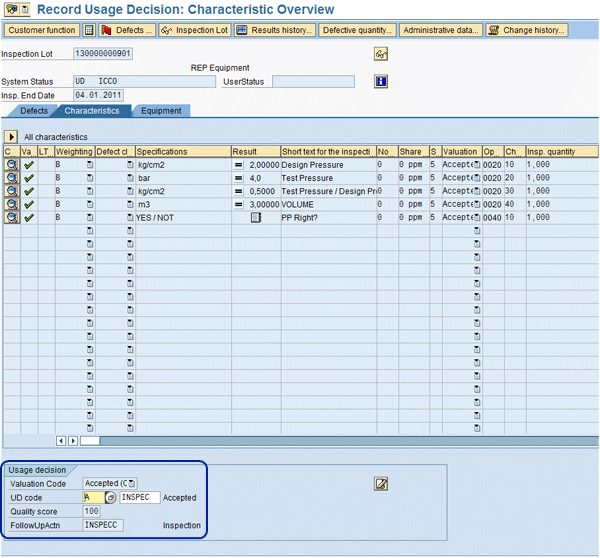600x558 pixels.
Task: Expand All characteristics with the arrow button
Action: [x=11, y=136]
